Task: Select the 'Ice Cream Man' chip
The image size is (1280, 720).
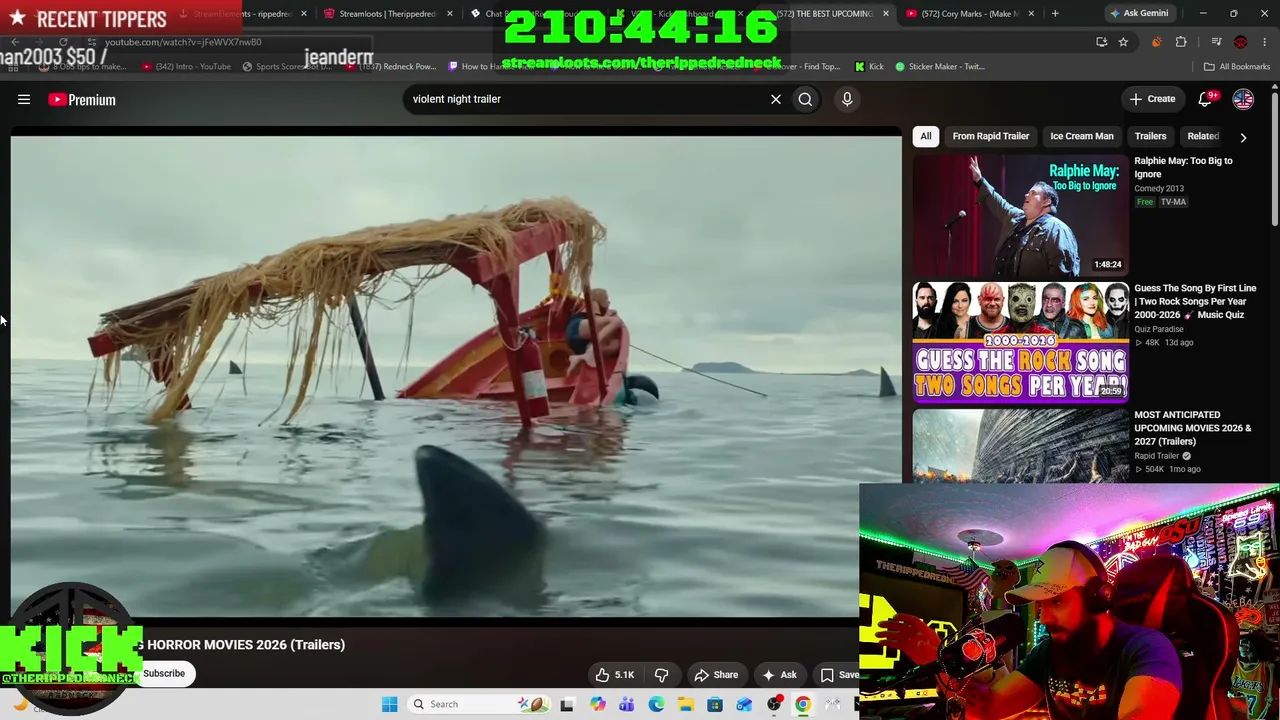Action: 1082,136
